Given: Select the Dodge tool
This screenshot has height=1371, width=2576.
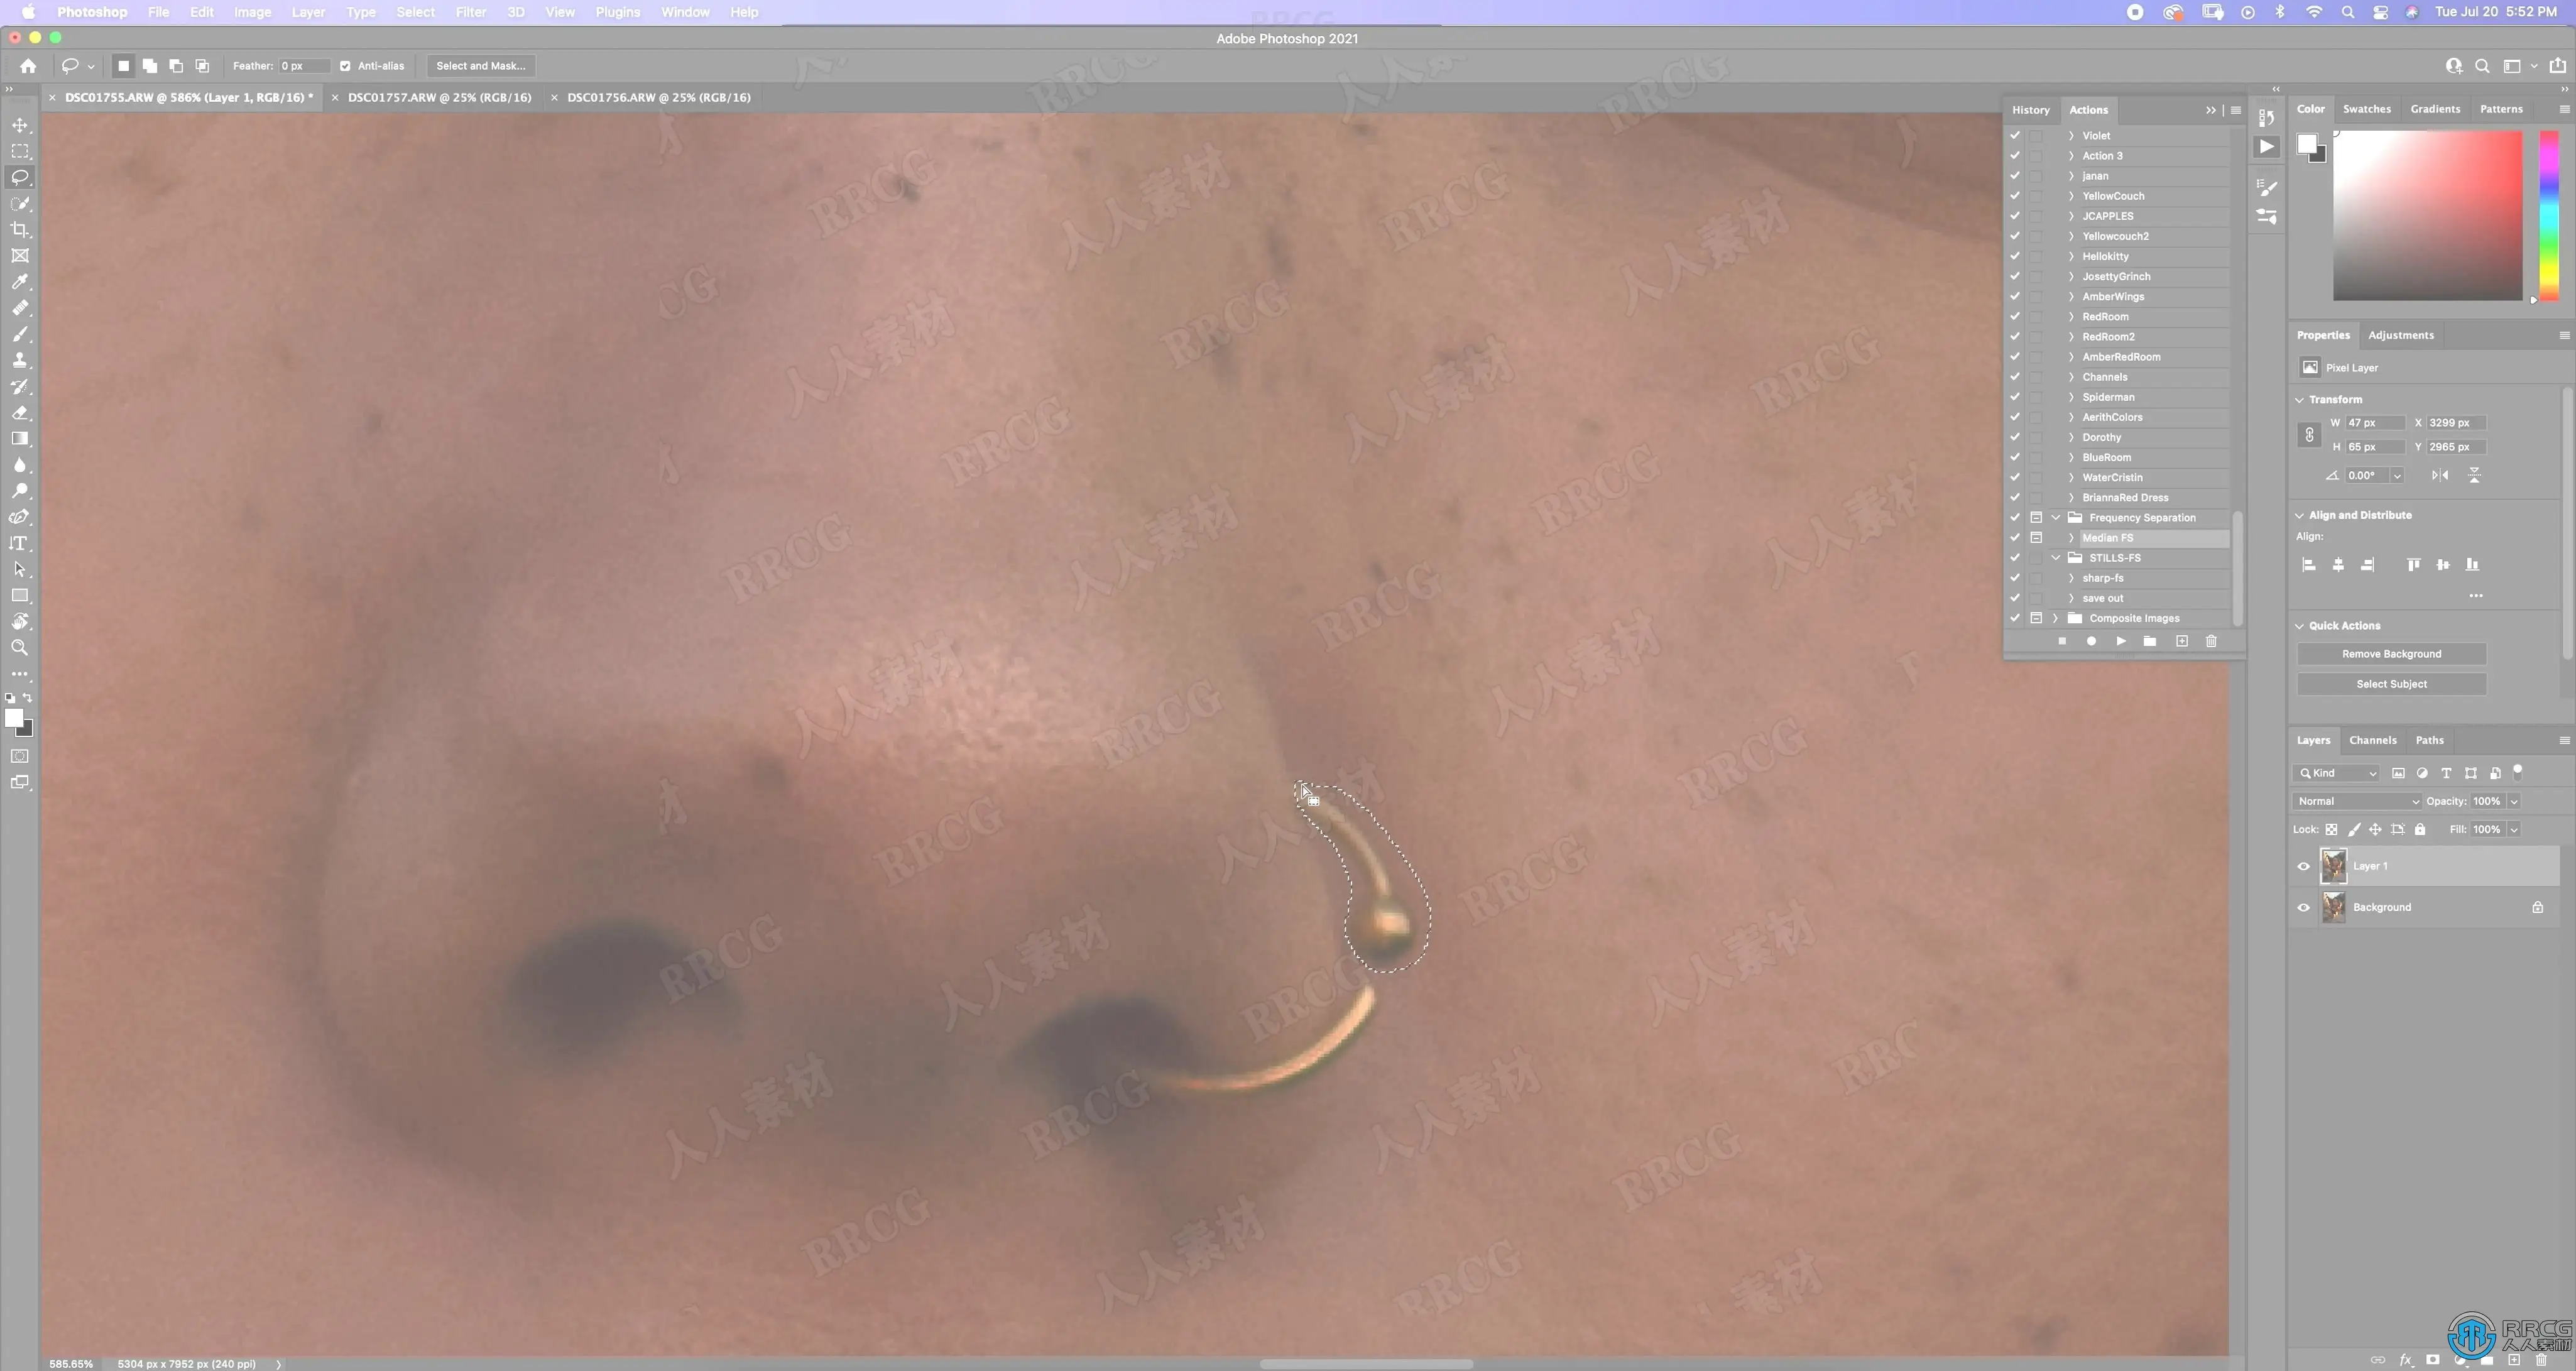Looking at the screenshot, I should pyautogui.click(x=20, y=491).
